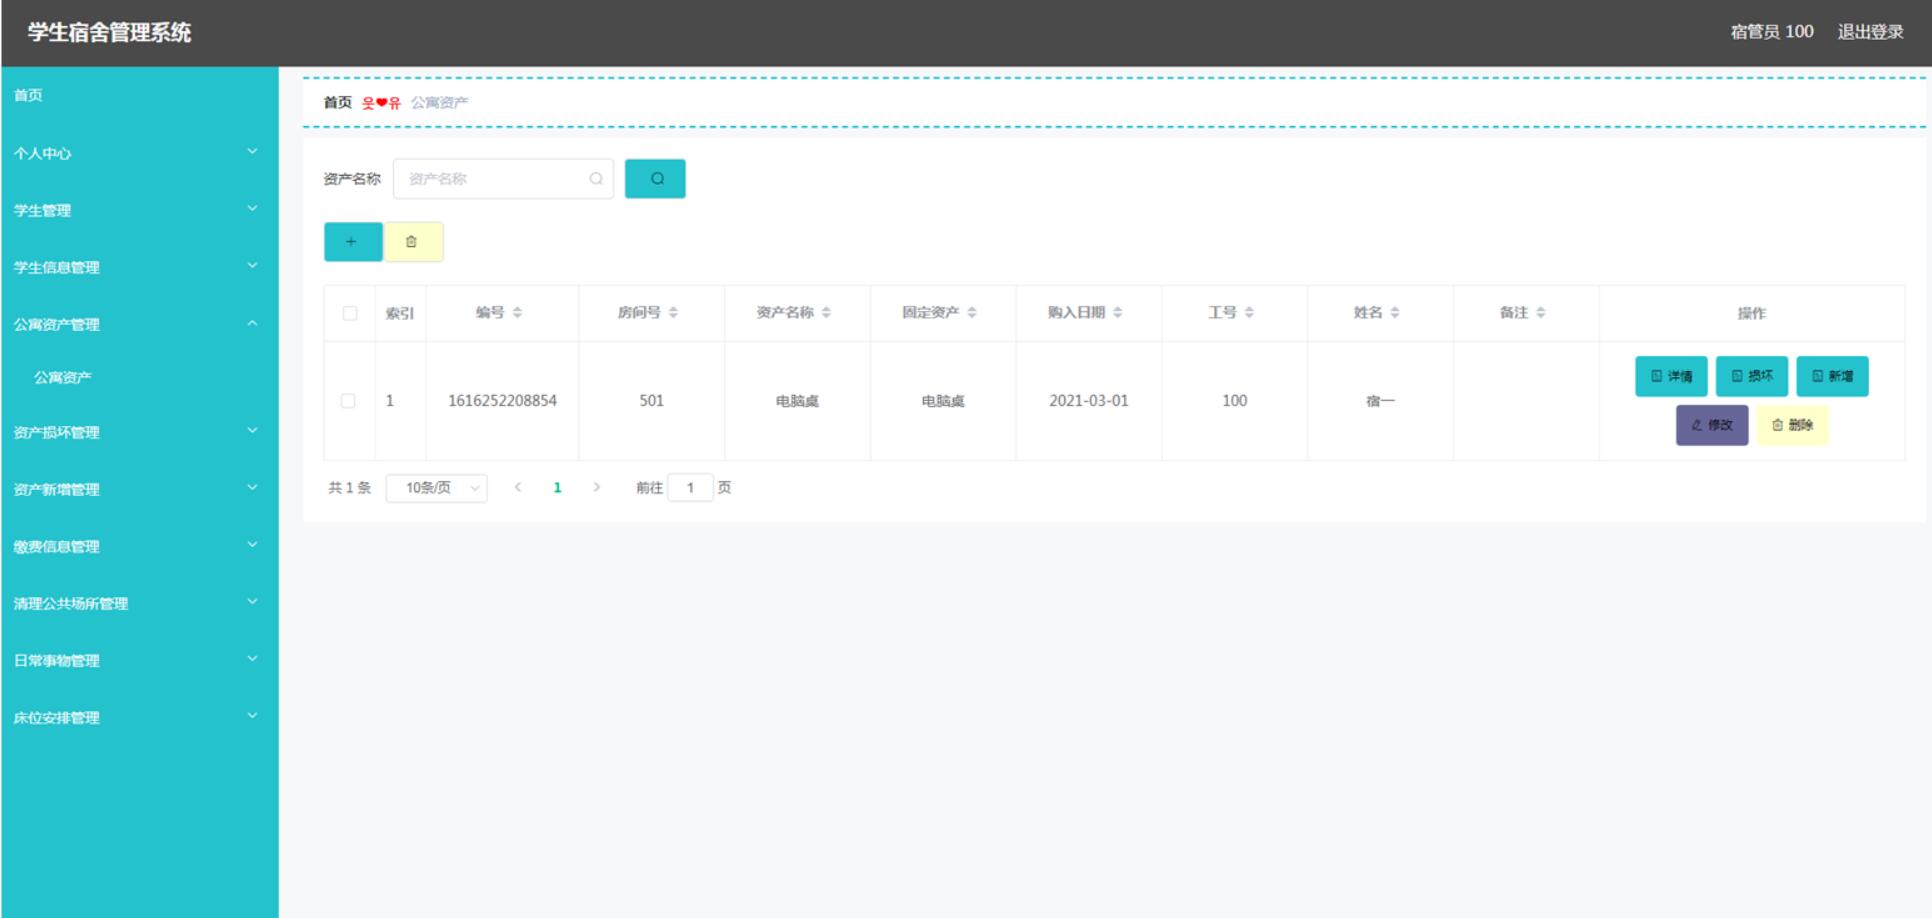This screenshot has width=1932, height=918.
Task: Expand 清理公共场所管理 menu
Action: point(139,603)
